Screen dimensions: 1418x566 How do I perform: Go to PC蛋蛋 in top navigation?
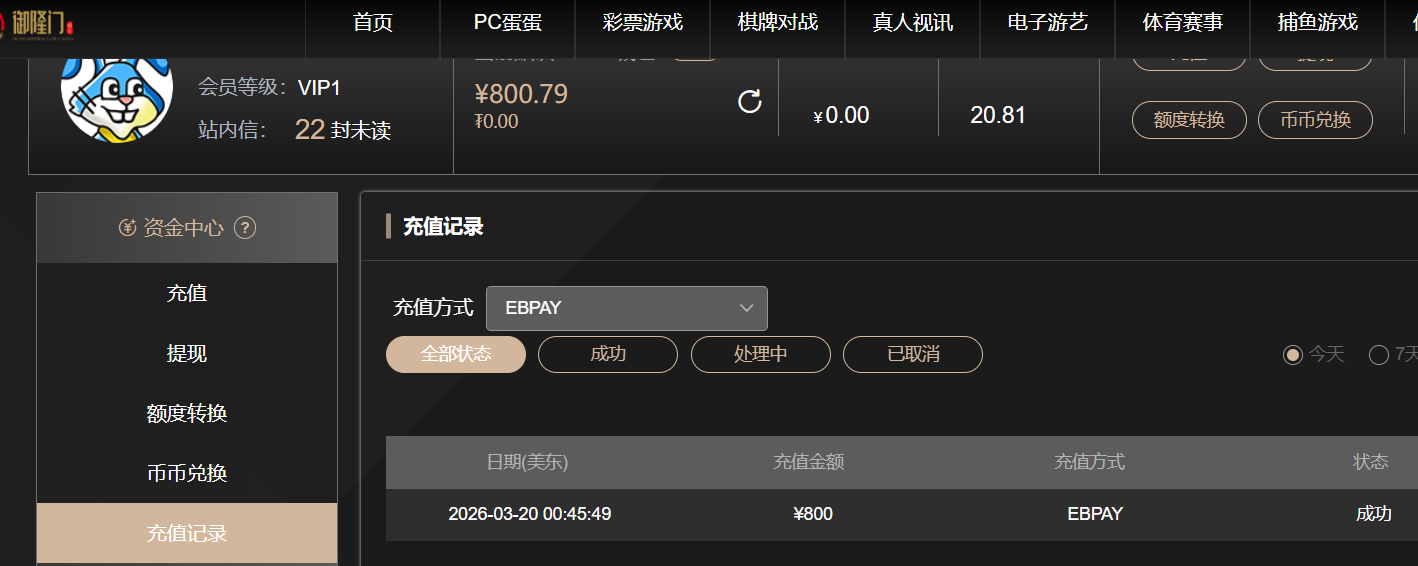(x=508, y=23)
